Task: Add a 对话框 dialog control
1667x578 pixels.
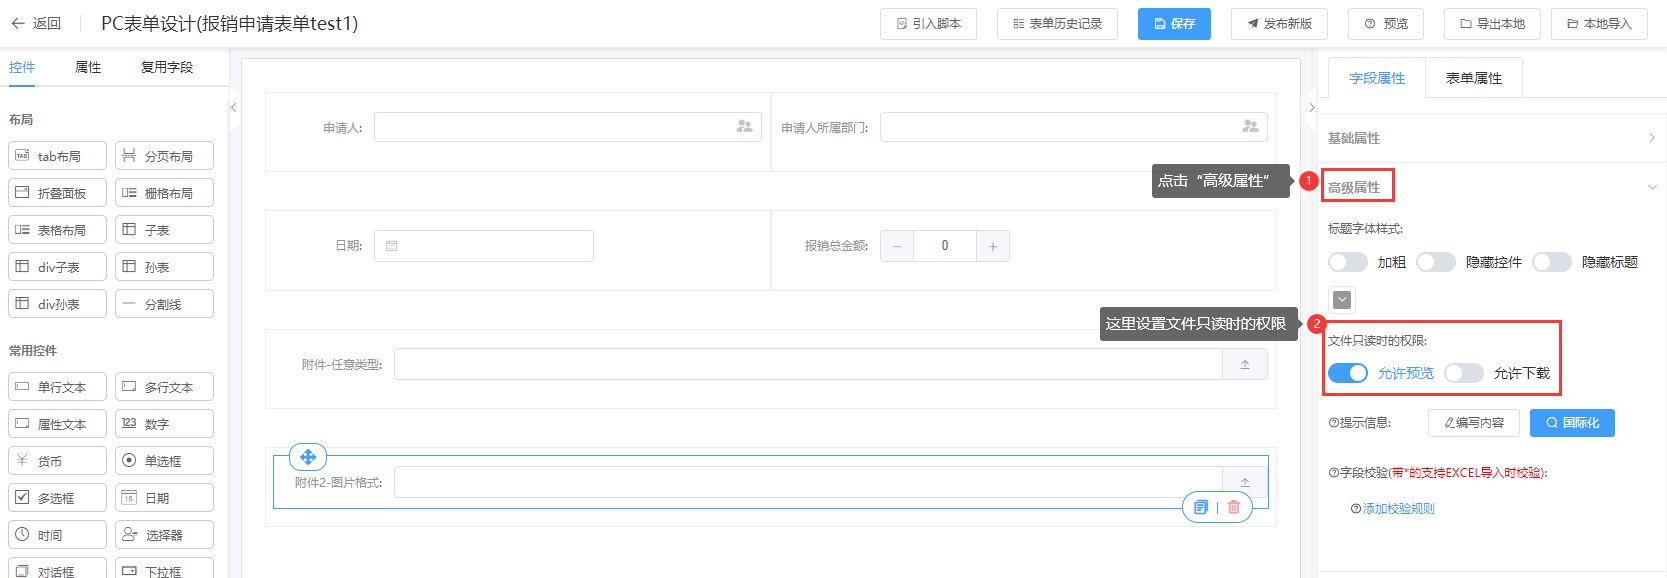Action: pos(57,568)
